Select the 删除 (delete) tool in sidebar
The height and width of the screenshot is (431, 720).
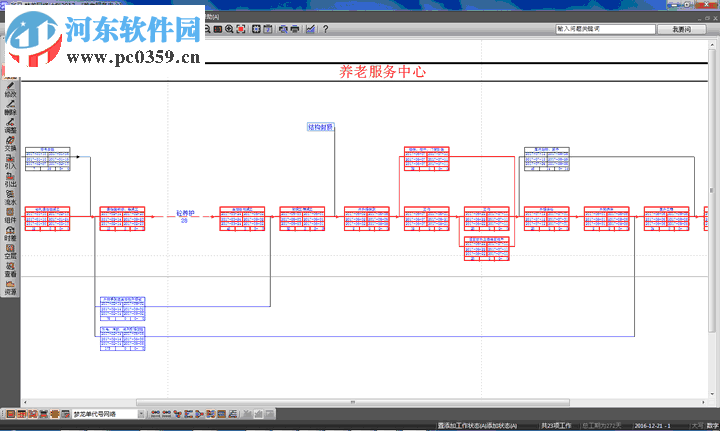click(10, 107)
